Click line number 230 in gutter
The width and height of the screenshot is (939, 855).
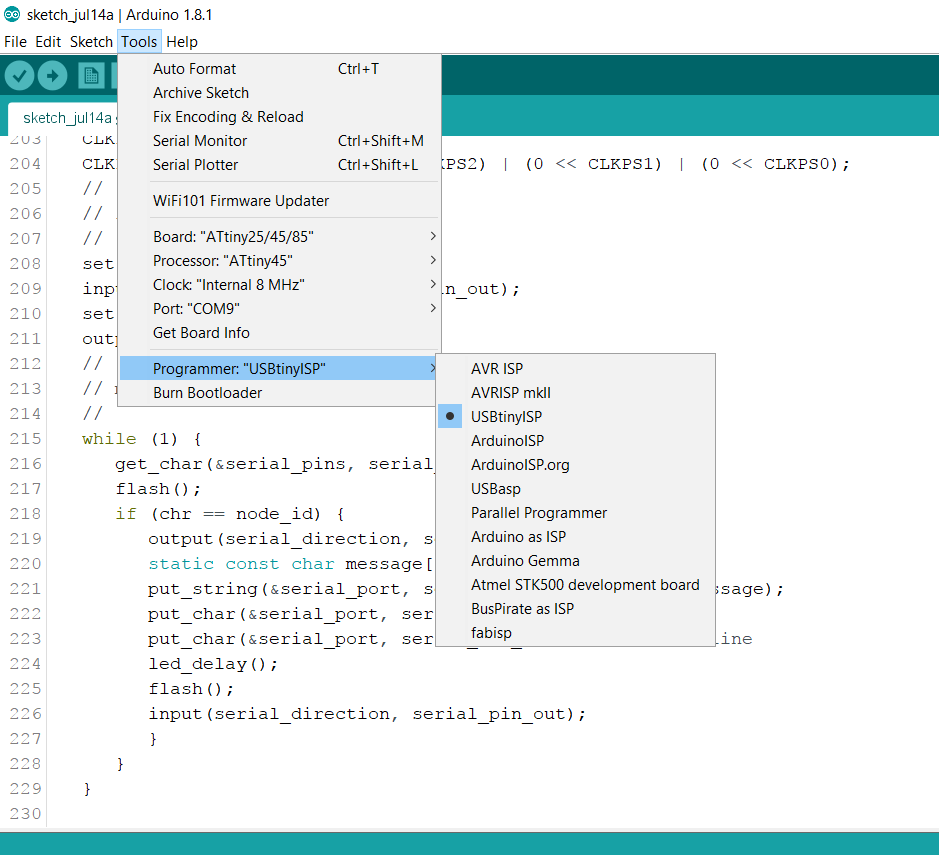(x=25, y=814)
